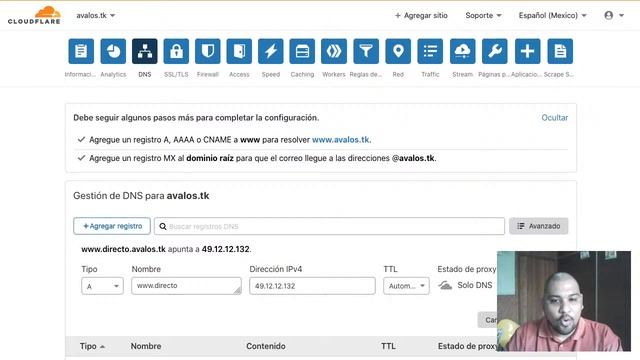This screenshot has width=640, height=360.
Task: Open the user account avatar menu
Action: (614, 16)
